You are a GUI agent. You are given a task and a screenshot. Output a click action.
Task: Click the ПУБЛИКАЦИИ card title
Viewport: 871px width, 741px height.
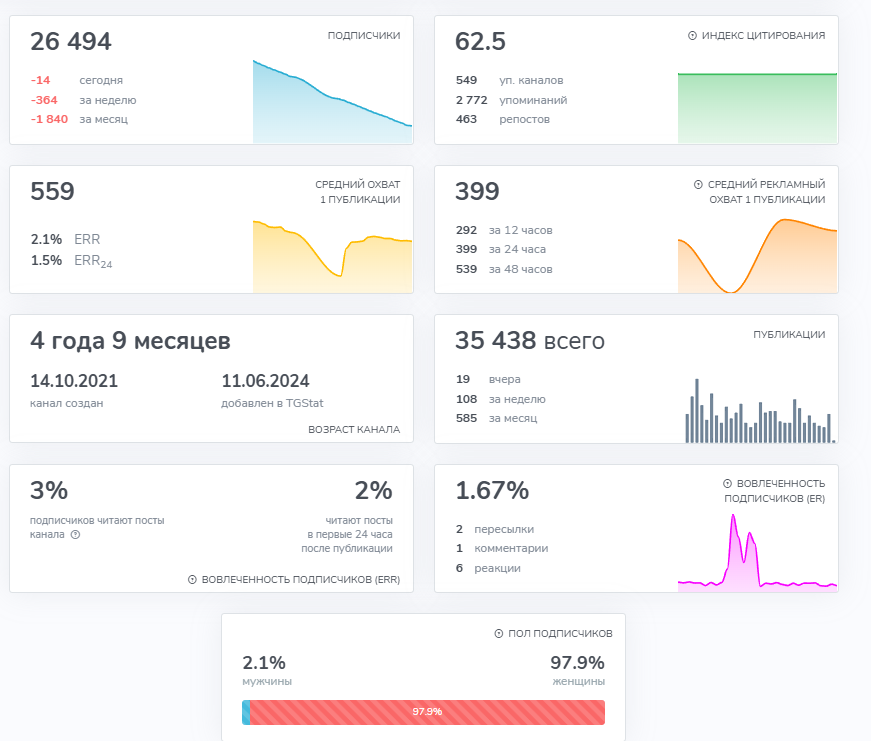pos(789,334)
